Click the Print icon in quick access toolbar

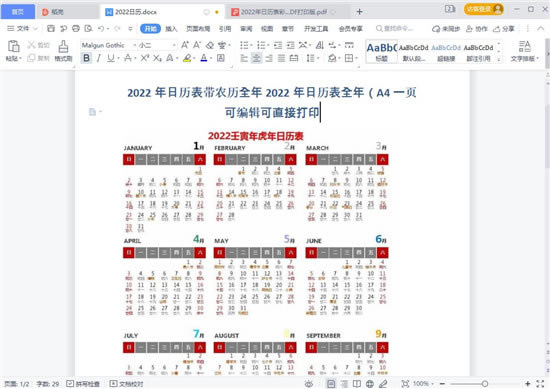[x=76, y=28]
